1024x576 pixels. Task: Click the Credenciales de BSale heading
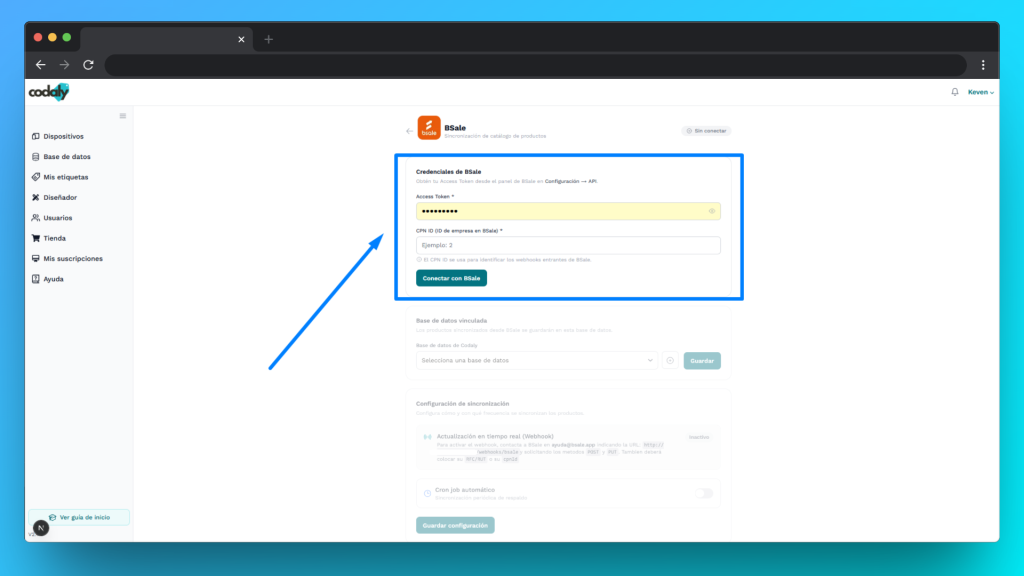[449, 172]
